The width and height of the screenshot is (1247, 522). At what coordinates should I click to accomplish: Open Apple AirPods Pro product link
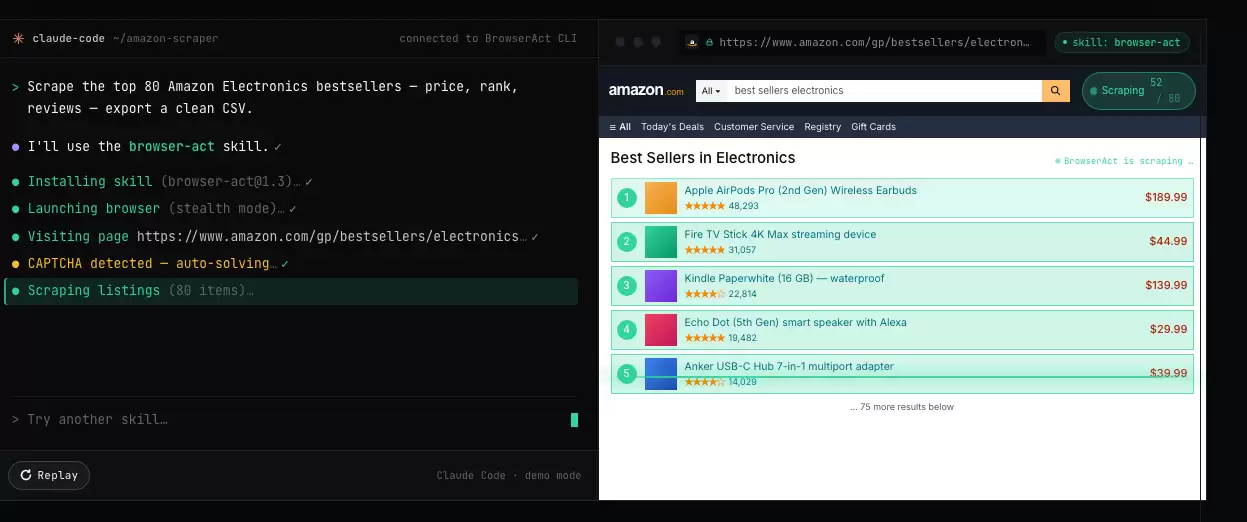pyautogui.click(x=800, y=190)
